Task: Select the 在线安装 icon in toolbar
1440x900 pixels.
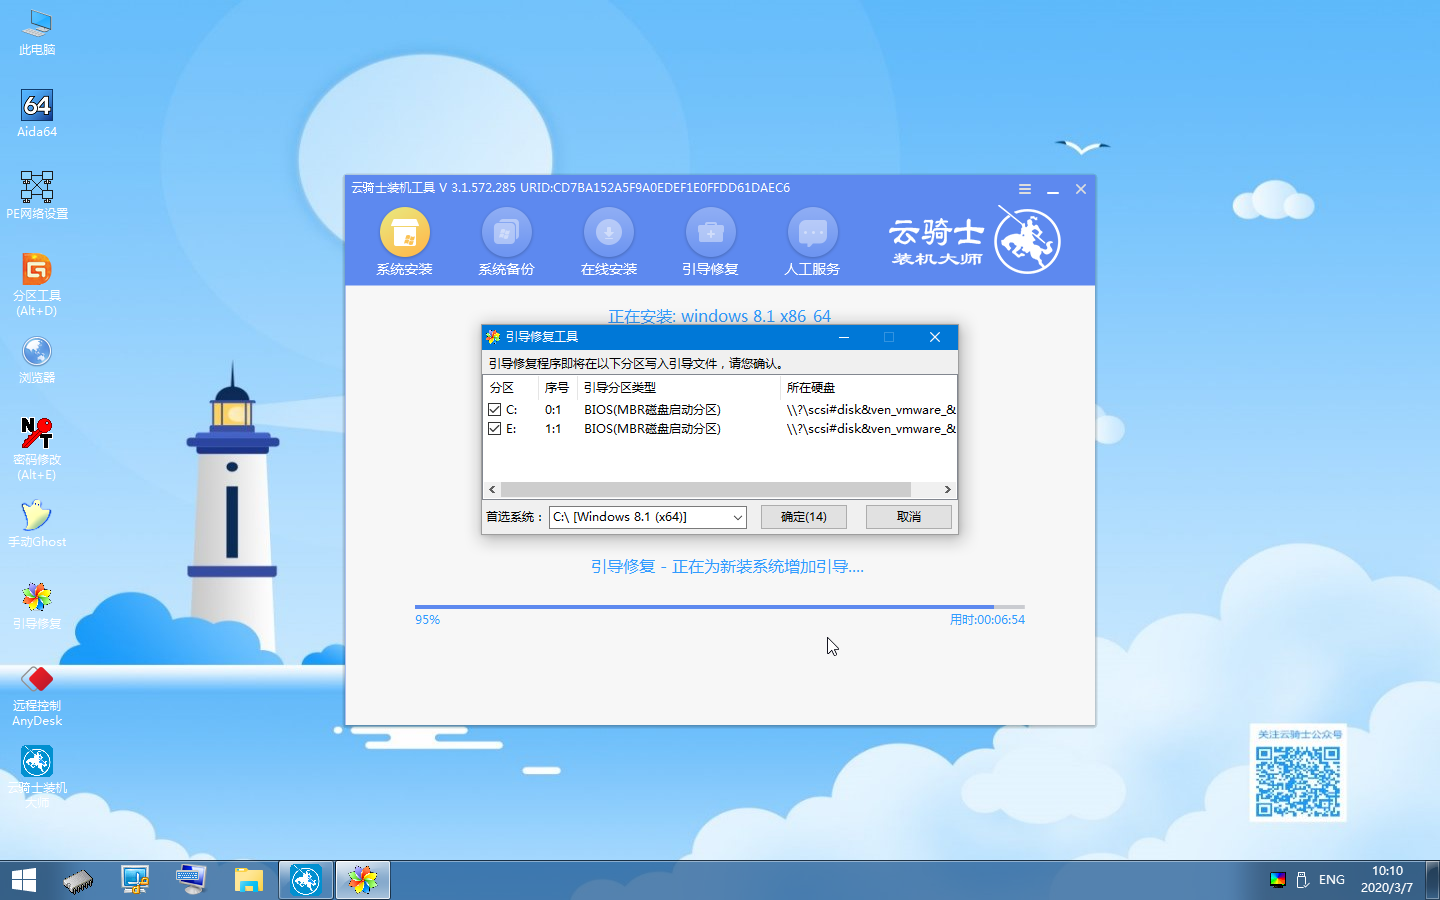Action: (609, 242)
